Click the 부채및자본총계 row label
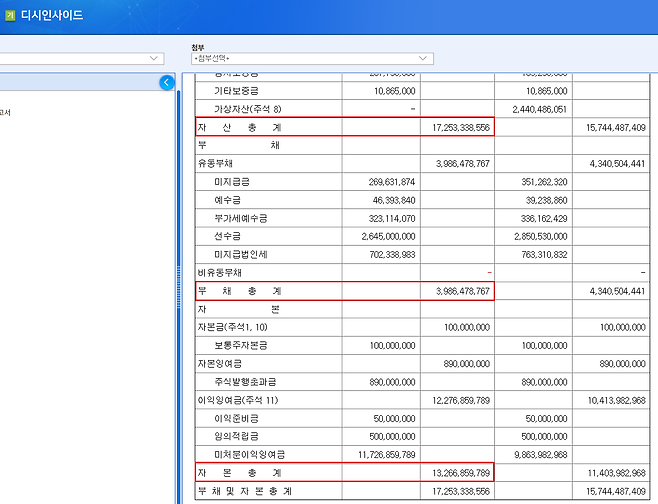658x504 pixels. (x=245, y=491)
